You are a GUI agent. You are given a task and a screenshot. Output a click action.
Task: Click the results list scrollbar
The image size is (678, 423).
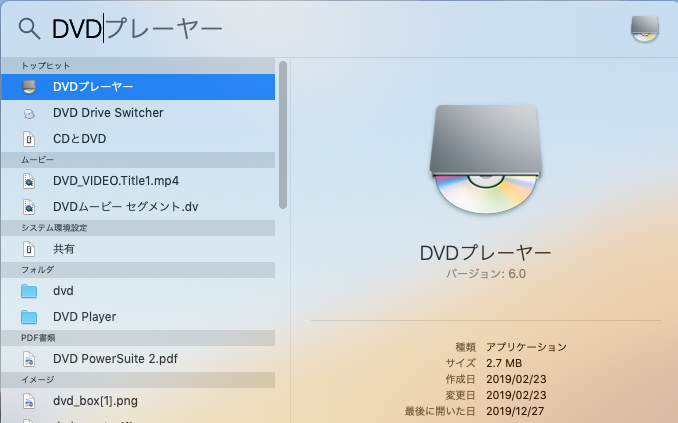283,135
